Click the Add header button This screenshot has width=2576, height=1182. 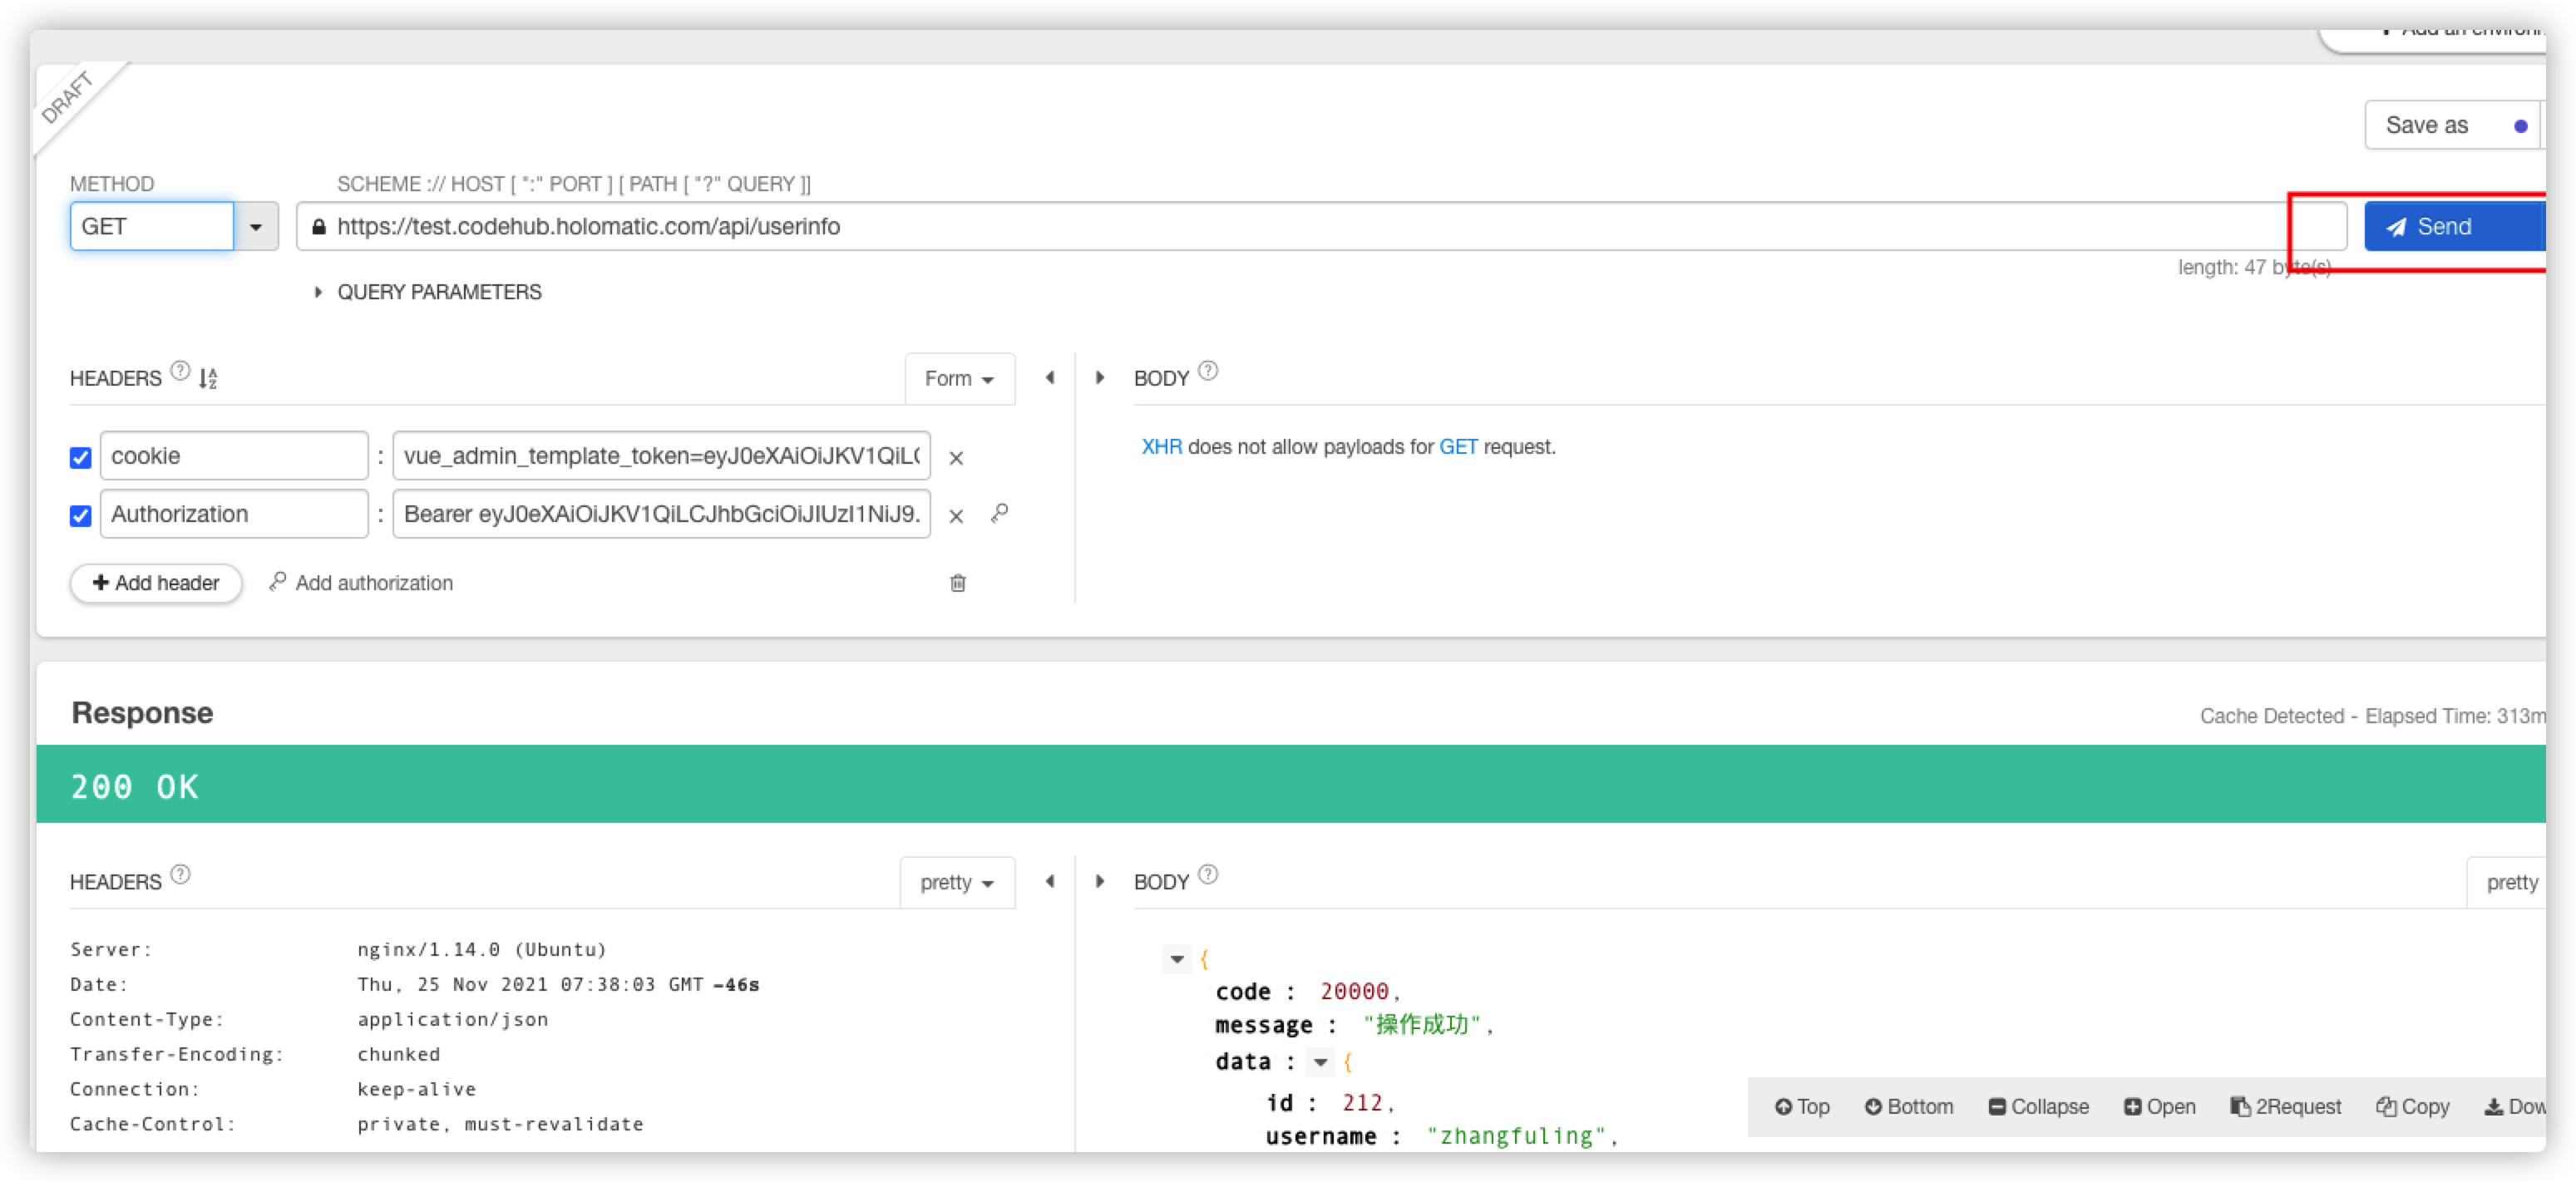tap(156, 583)
